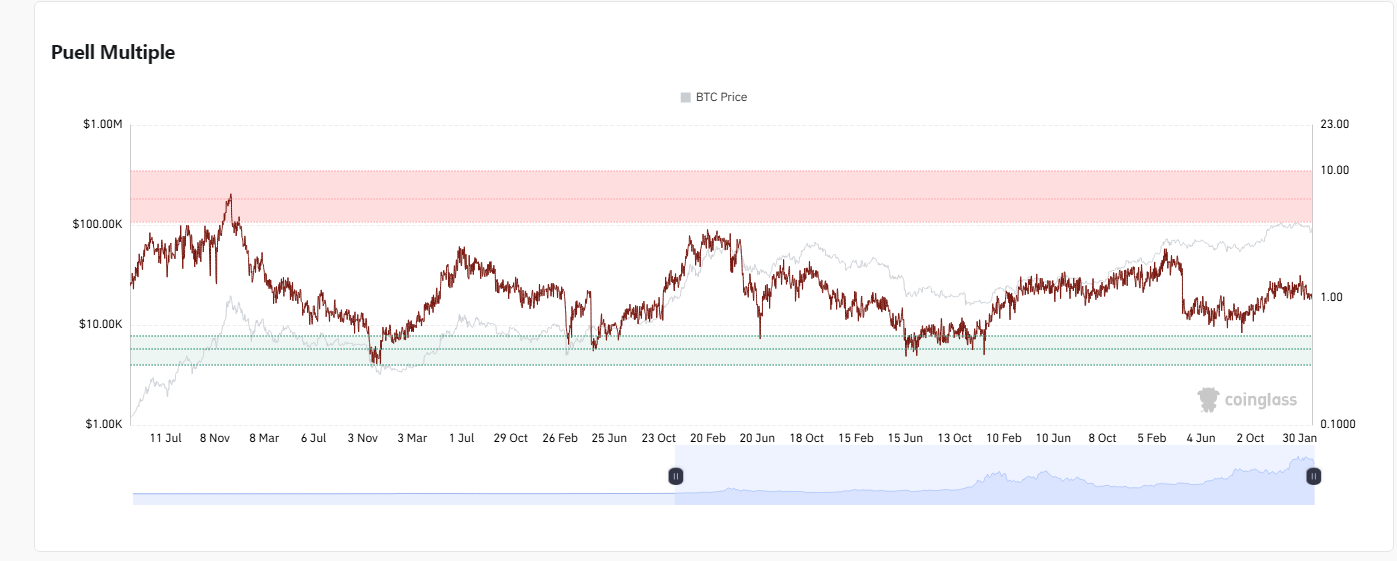Click the 30 Jan x-axis date label
Screen dimensions: 1397x561
[x=1300, y=438]
